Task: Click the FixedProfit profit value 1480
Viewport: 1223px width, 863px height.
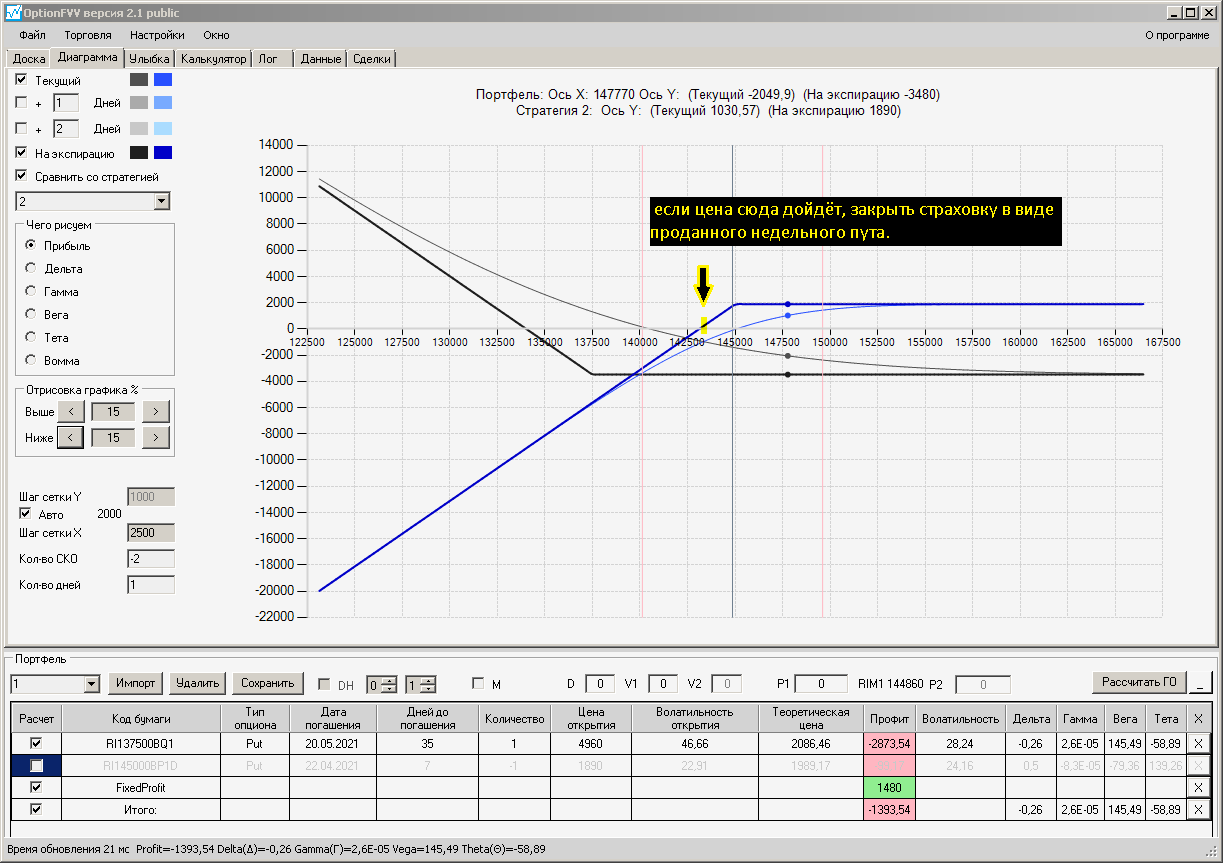Action: (x=889, y=787)
